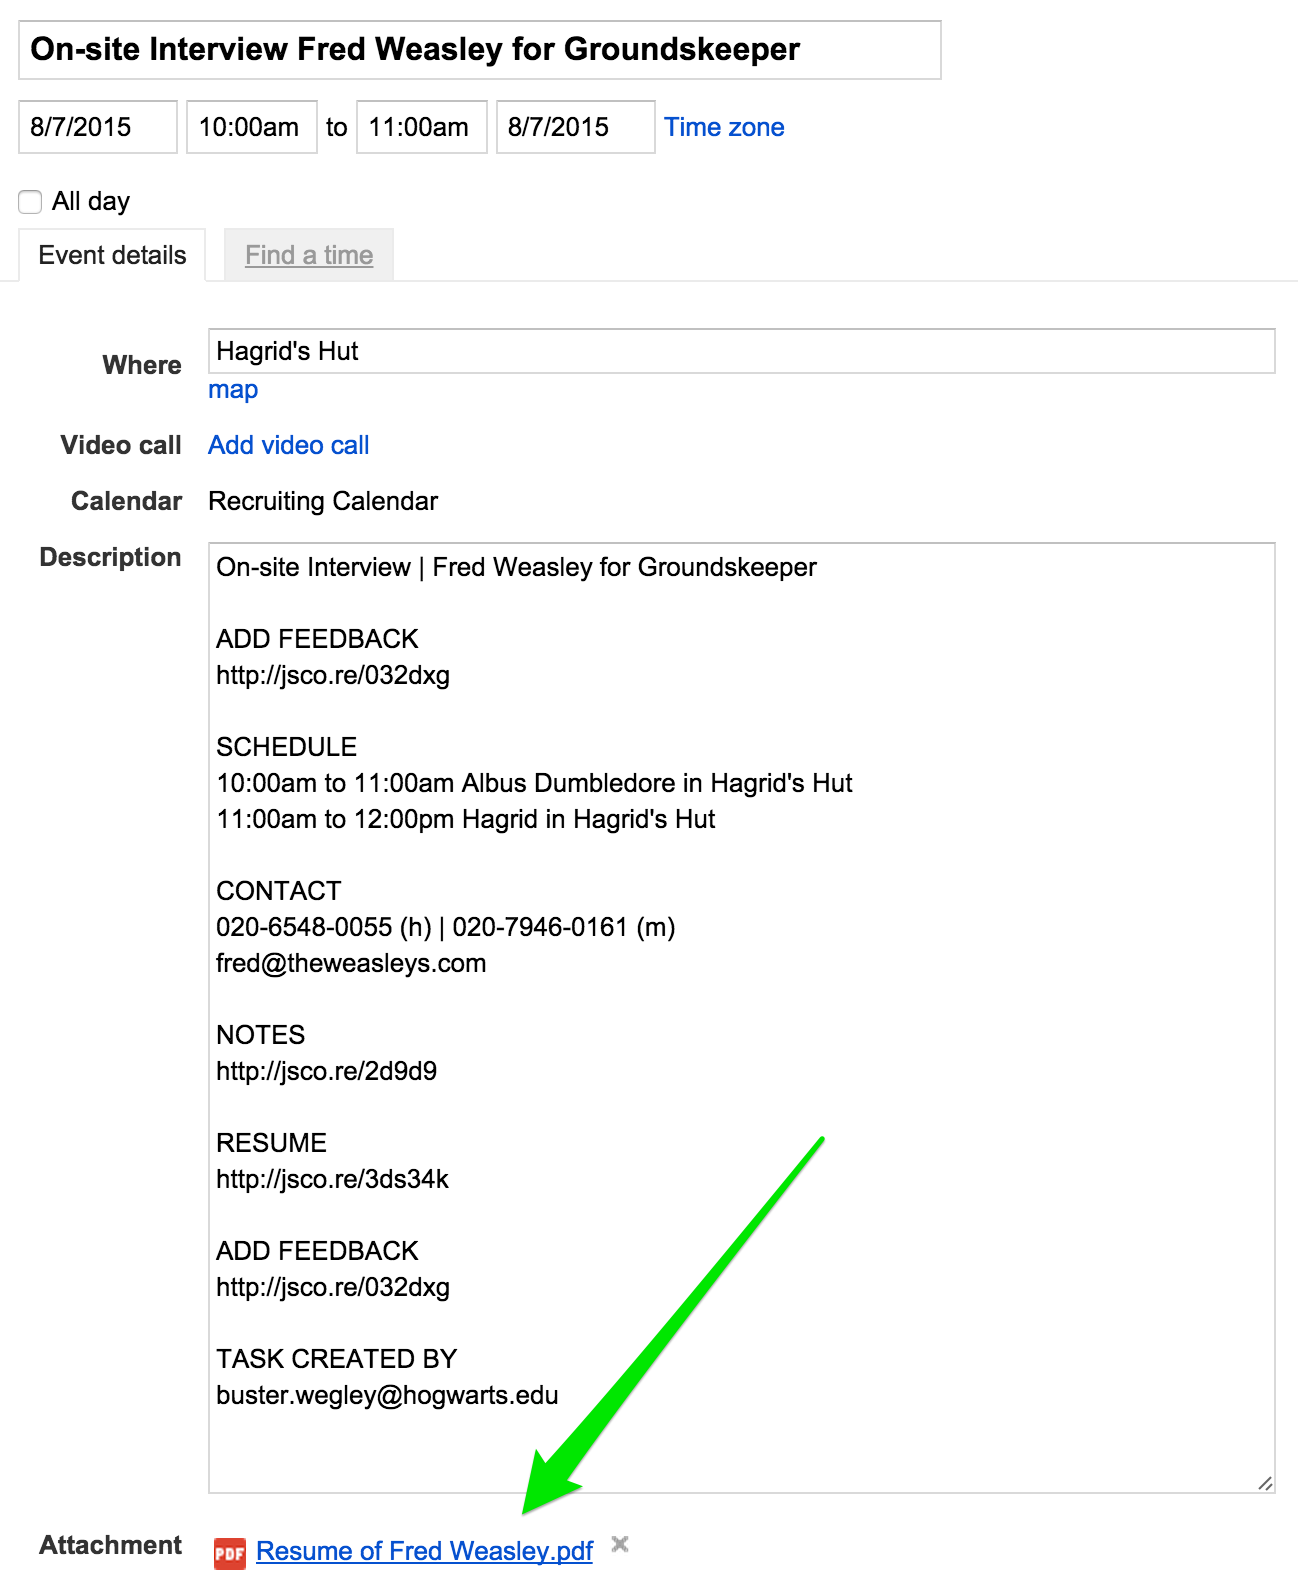Click the end date field after 11:00am
Viewport: 1298px width, 1590px height.
(576, 127)
